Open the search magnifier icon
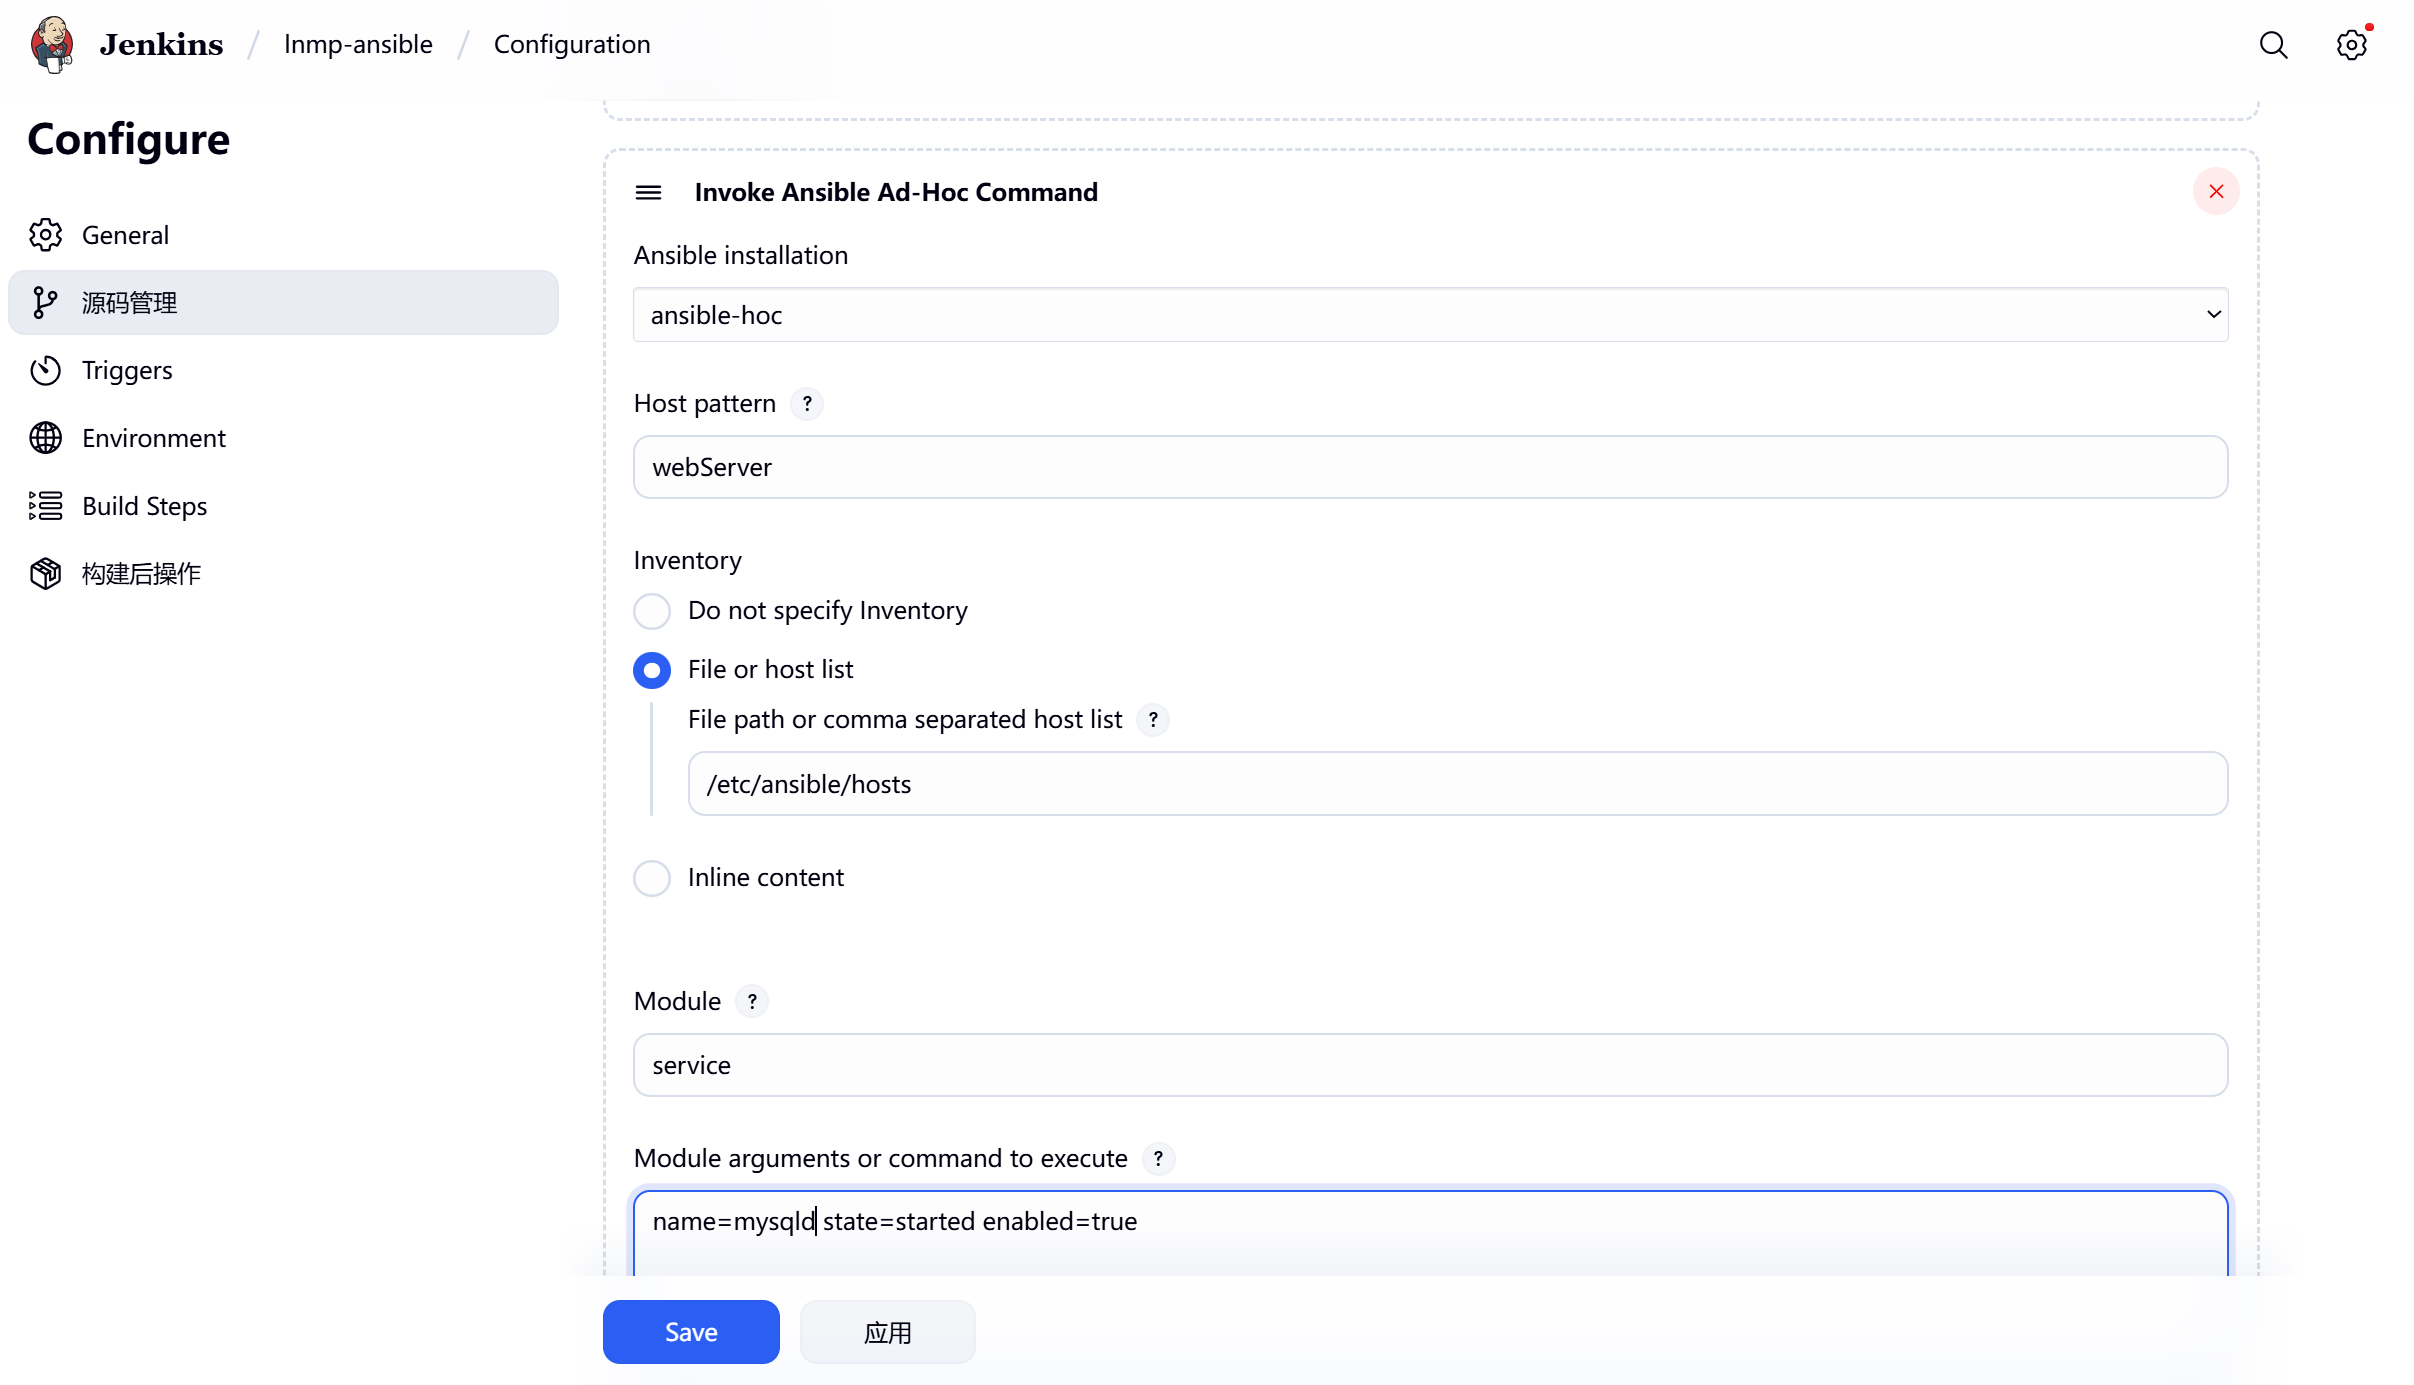This screenshot has width=2414, height=1385. pyautogui.click(x=2273, y=45)
